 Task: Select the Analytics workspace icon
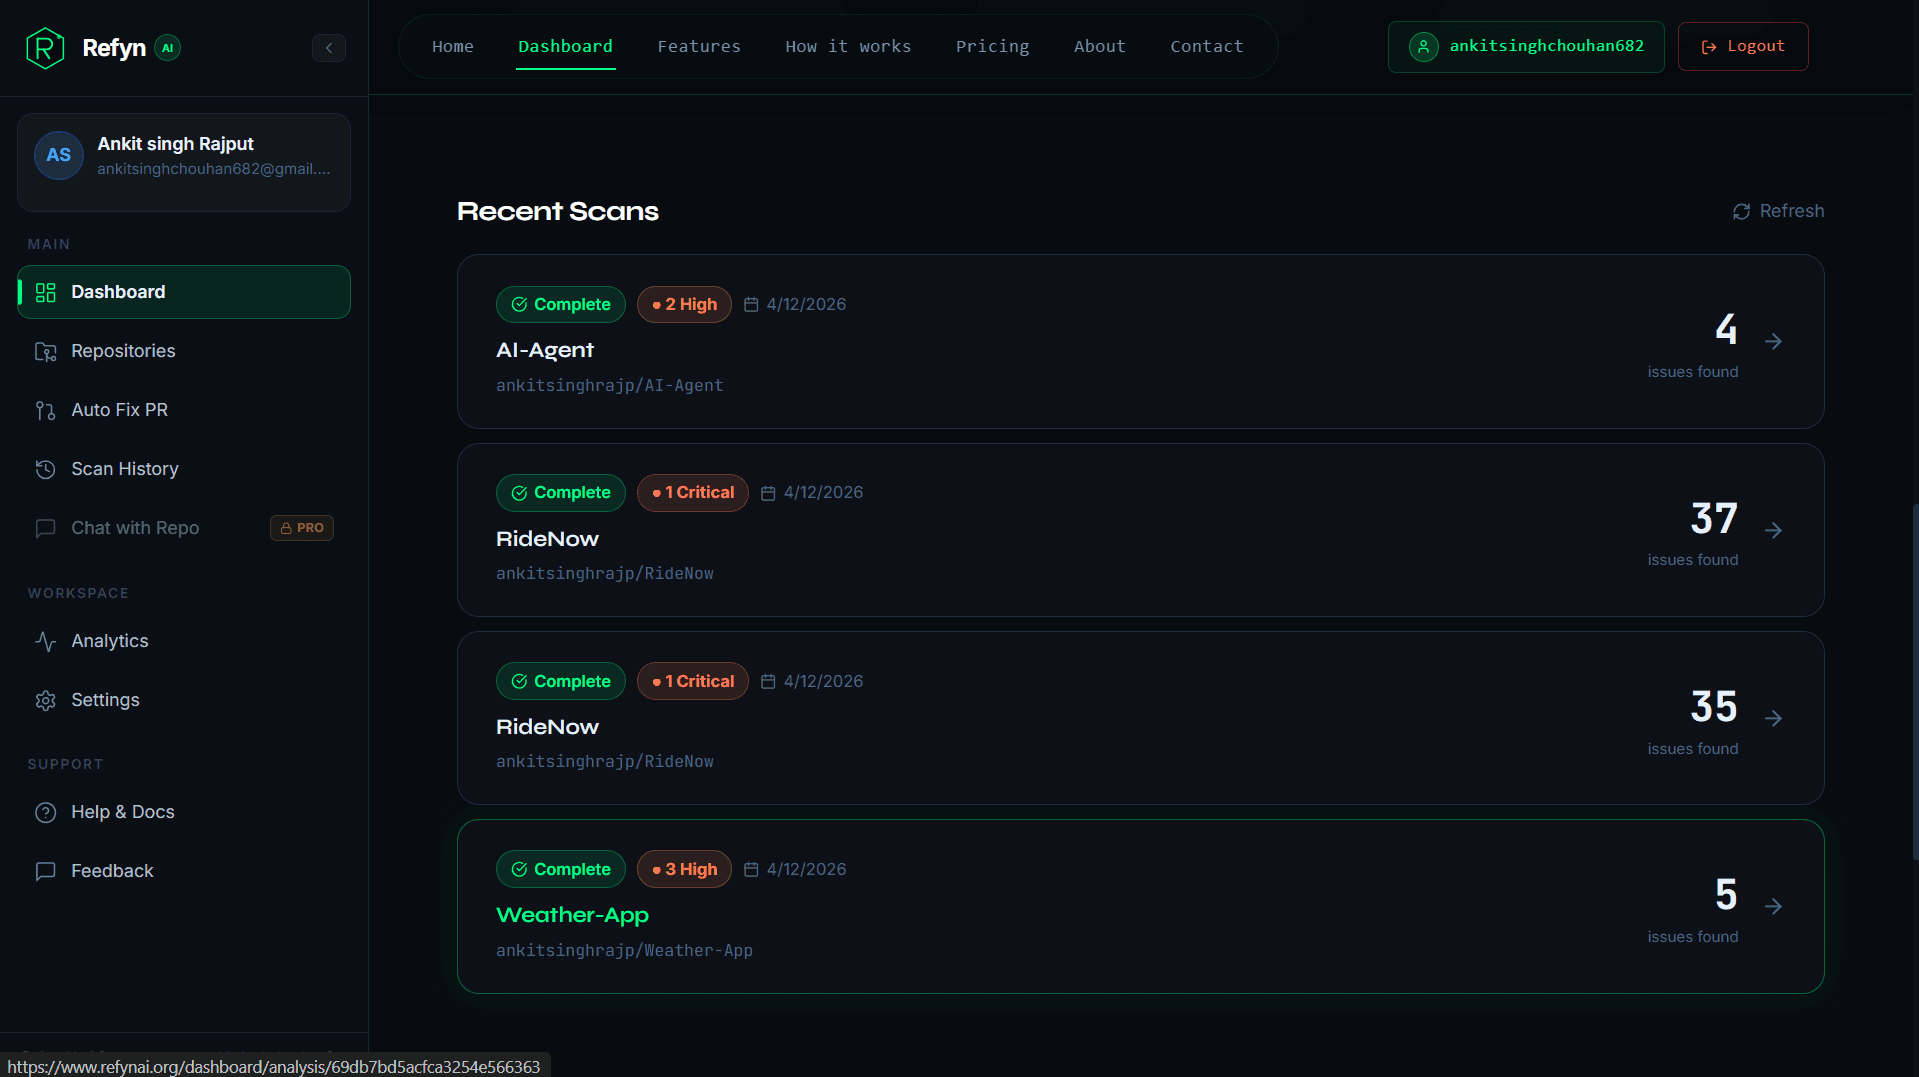tap(46, 641)
